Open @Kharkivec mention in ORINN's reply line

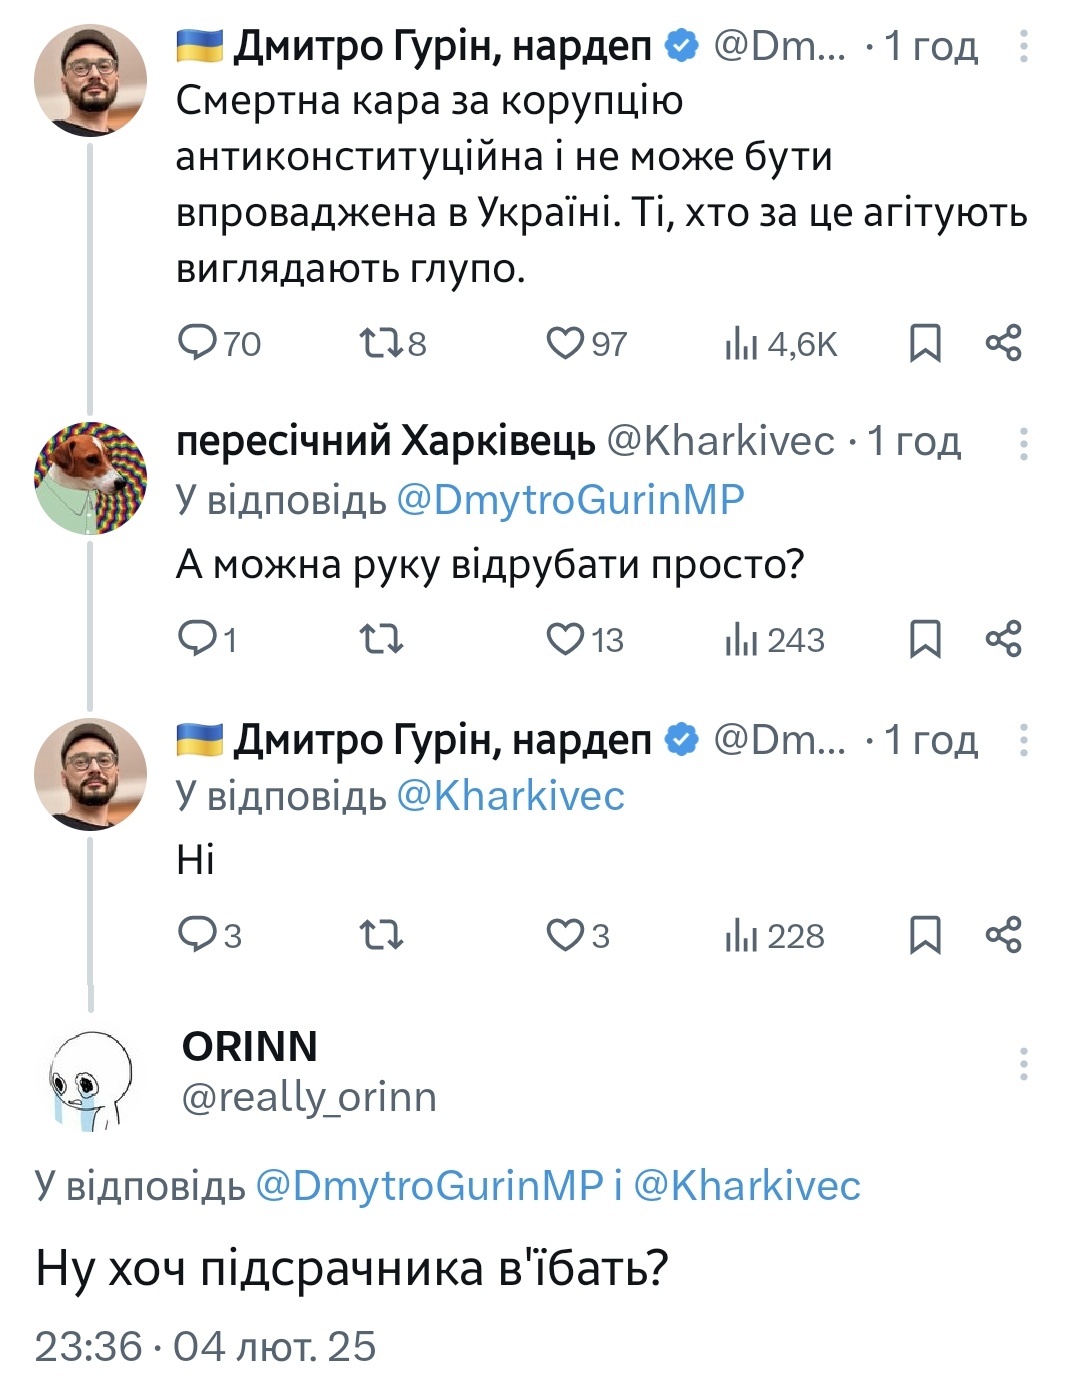[x=747, y=1185]
